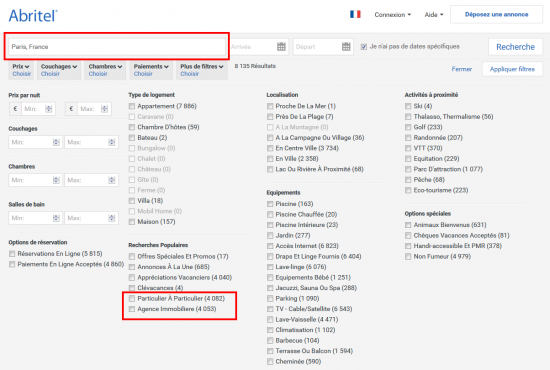Check Agence Immobilière option
The height and width of the screenshot is (370, 550).
pyautogui.click(x=132, y=309)
